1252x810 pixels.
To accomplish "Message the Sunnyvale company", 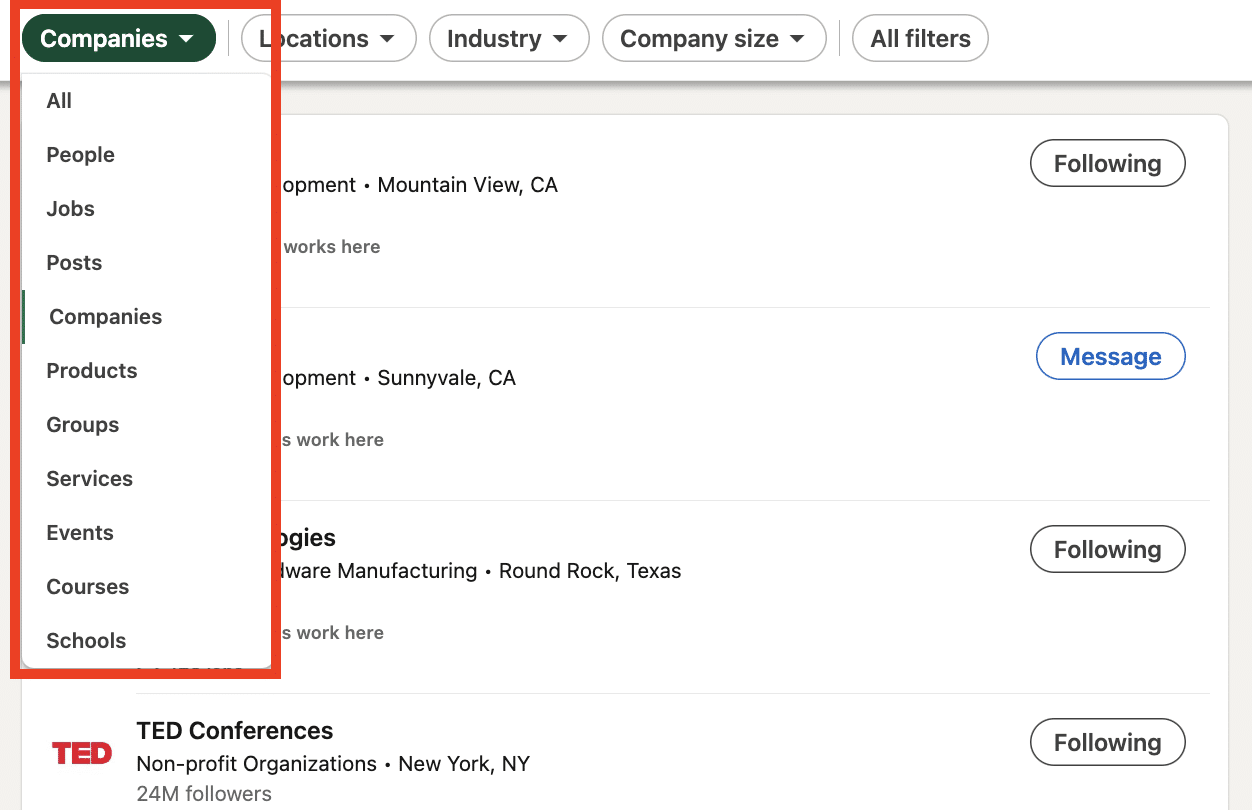I will point(1110,355).
